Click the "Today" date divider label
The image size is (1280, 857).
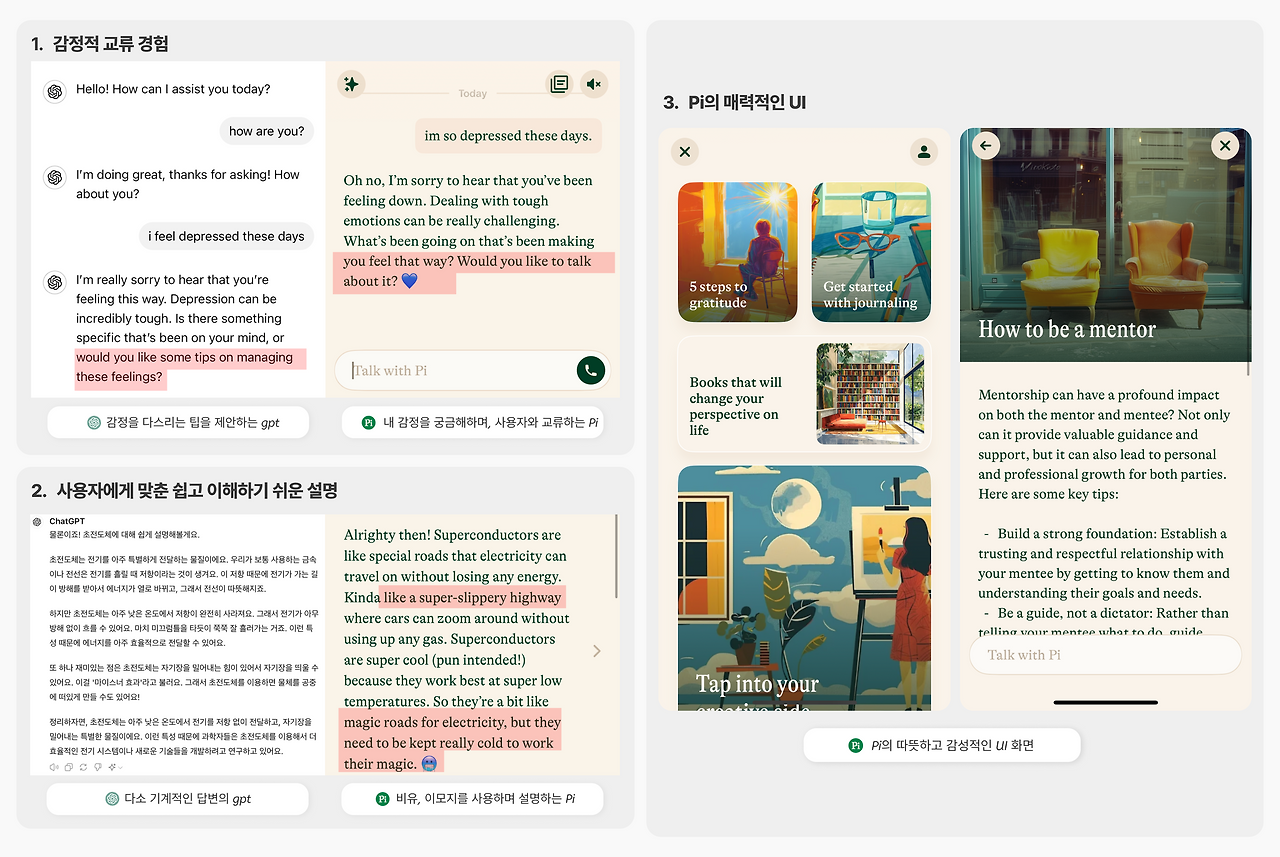coord(473,93)
